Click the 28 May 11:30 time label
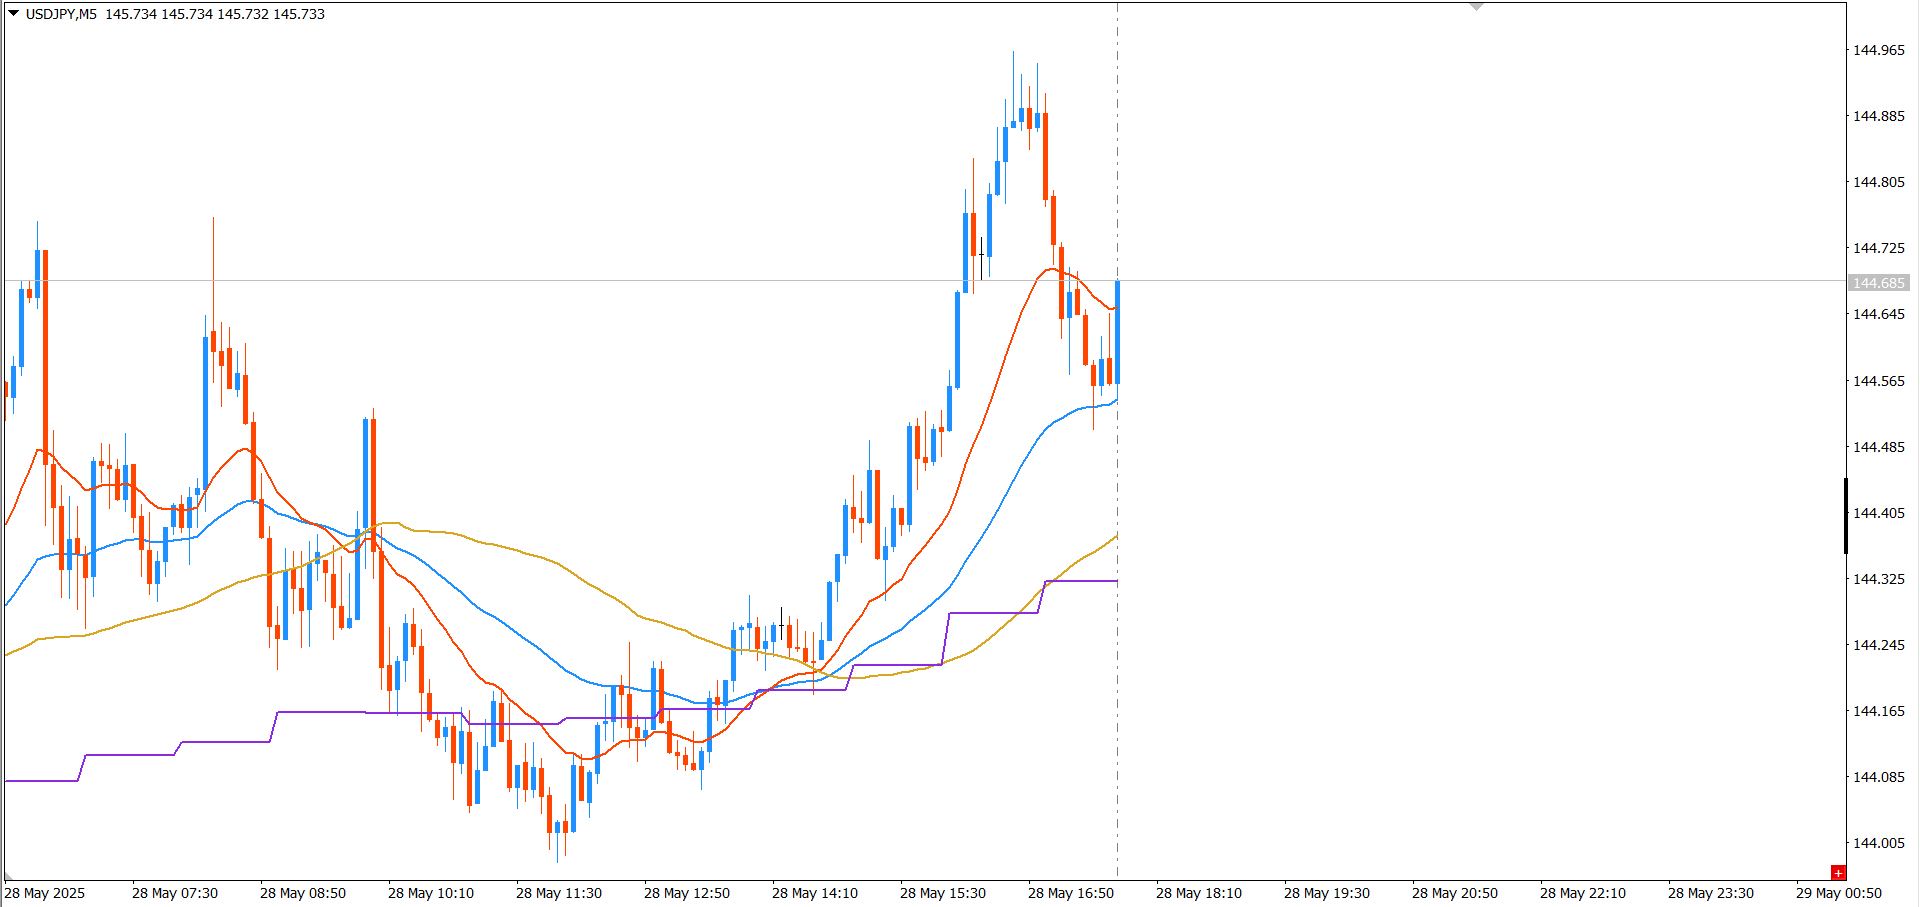Image resolution: width=1920 pixels, height=907 pixels. pyautogui.click(x=558, y=893)
